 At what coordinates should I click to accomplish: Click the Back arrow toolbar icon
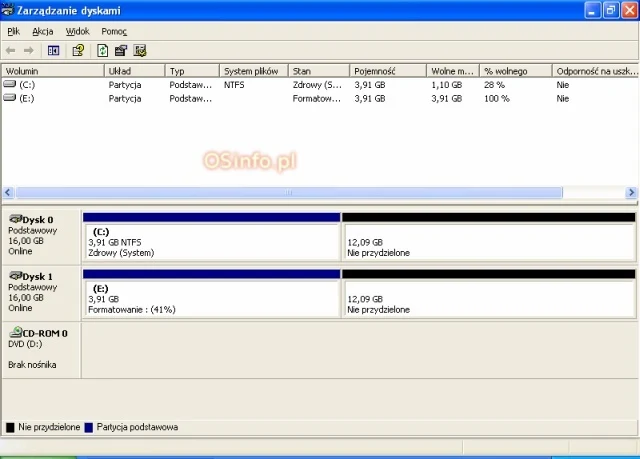pos(11,50)
